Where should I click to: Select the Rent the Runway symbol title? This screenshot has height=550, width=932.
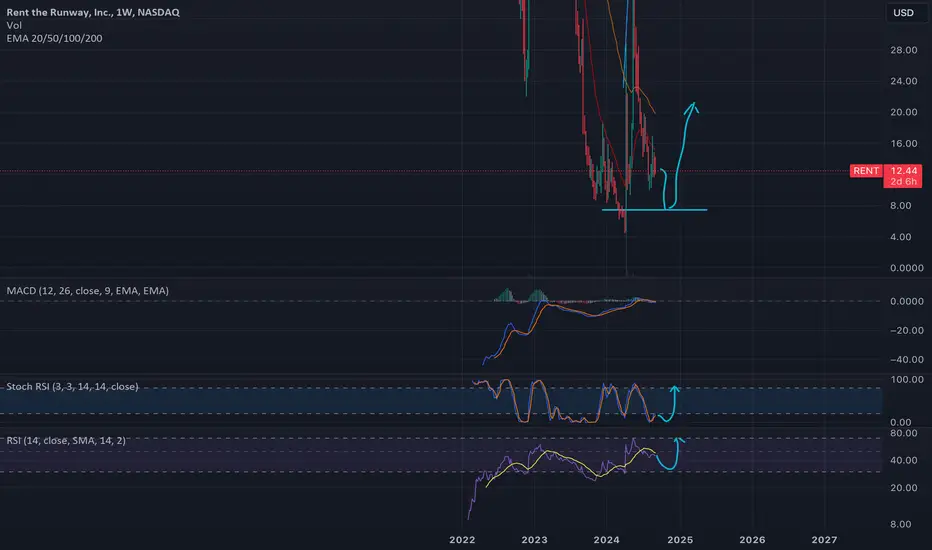pyautogui.click(x=93, y=12)
